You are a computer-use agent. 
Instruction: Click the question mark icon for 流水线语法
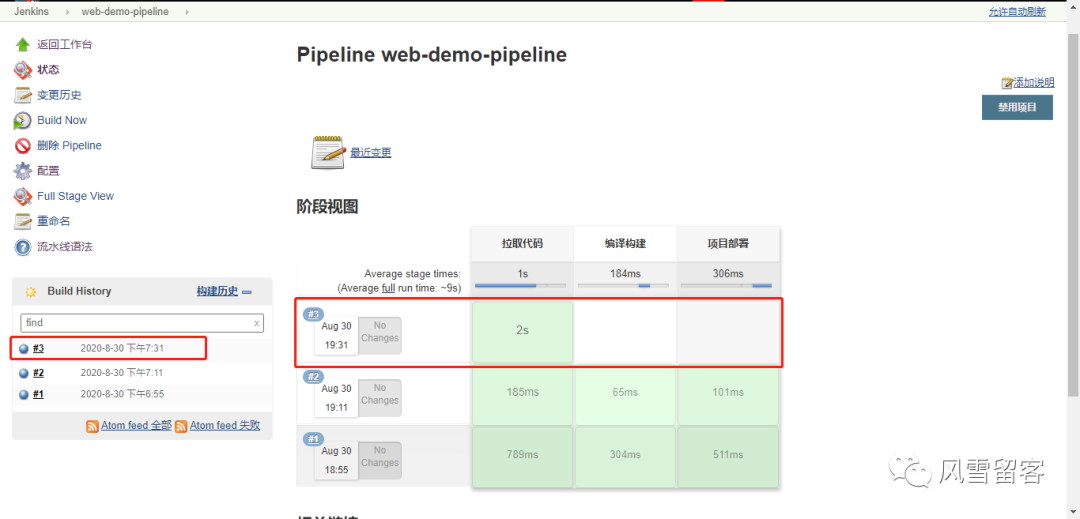point(23,246)
